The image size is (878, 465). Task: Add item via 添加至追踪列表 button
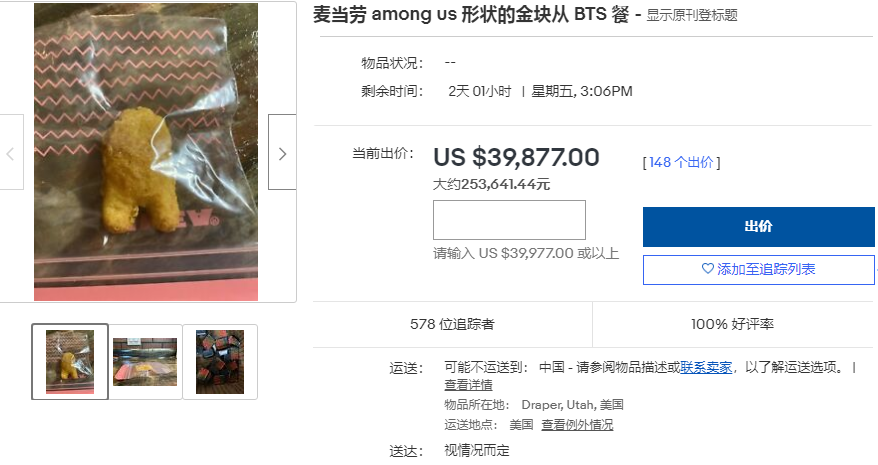coord(758,269)
